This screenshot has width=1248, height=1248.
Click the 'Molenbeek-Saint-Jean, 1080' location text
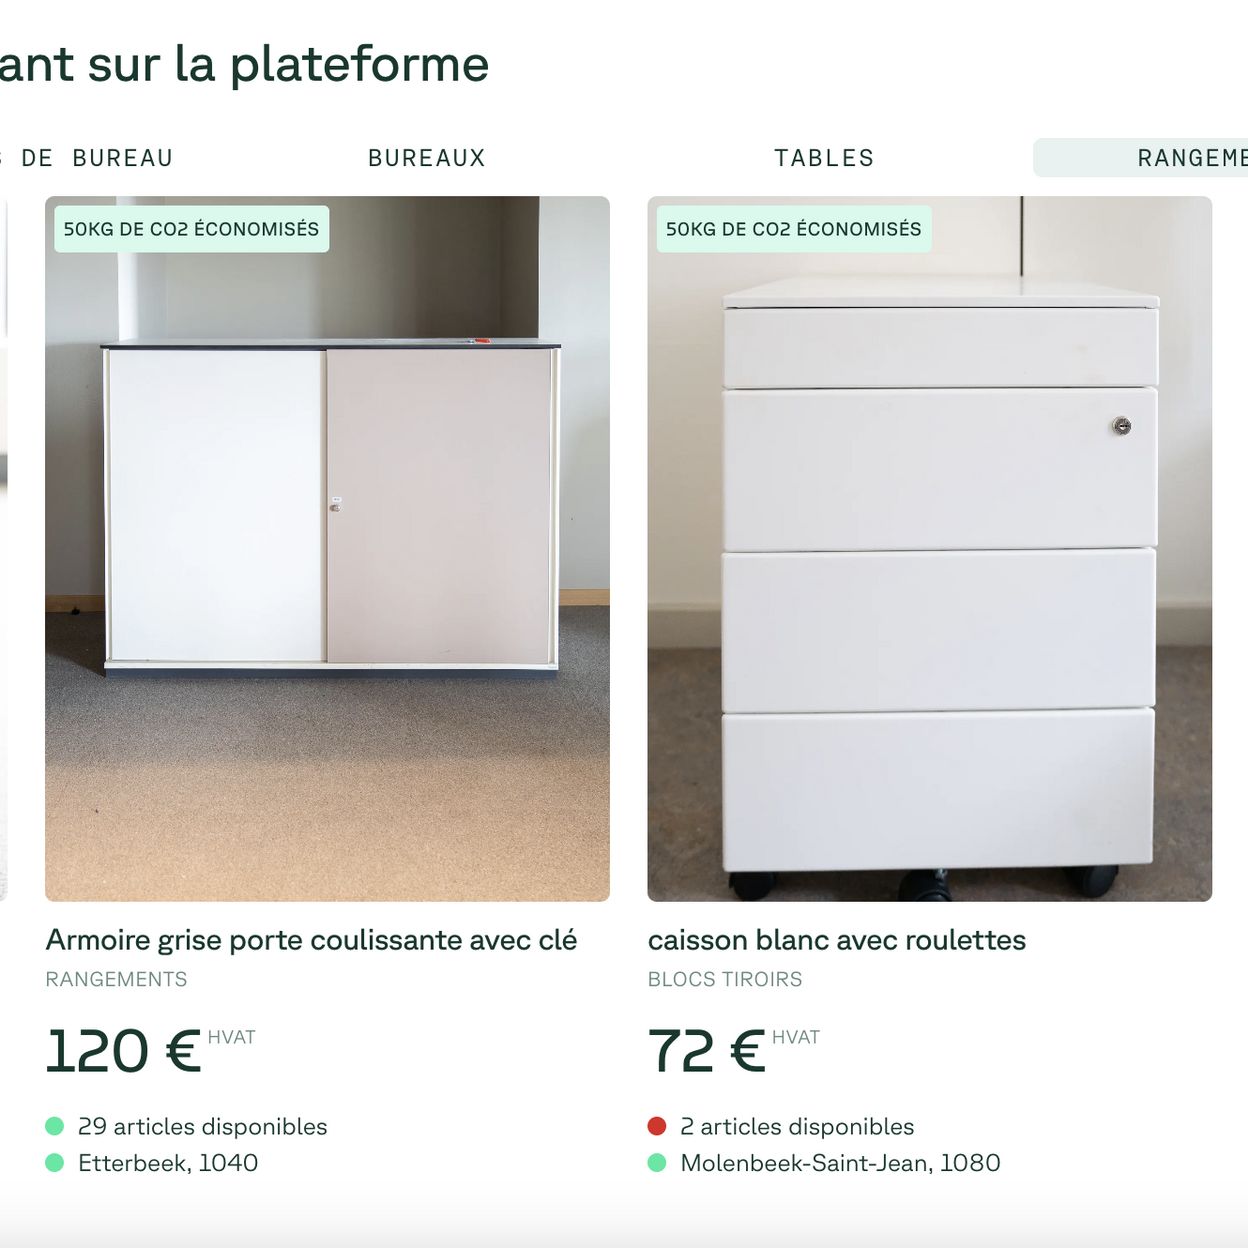pyautogui.click(x=840, y=1163)
